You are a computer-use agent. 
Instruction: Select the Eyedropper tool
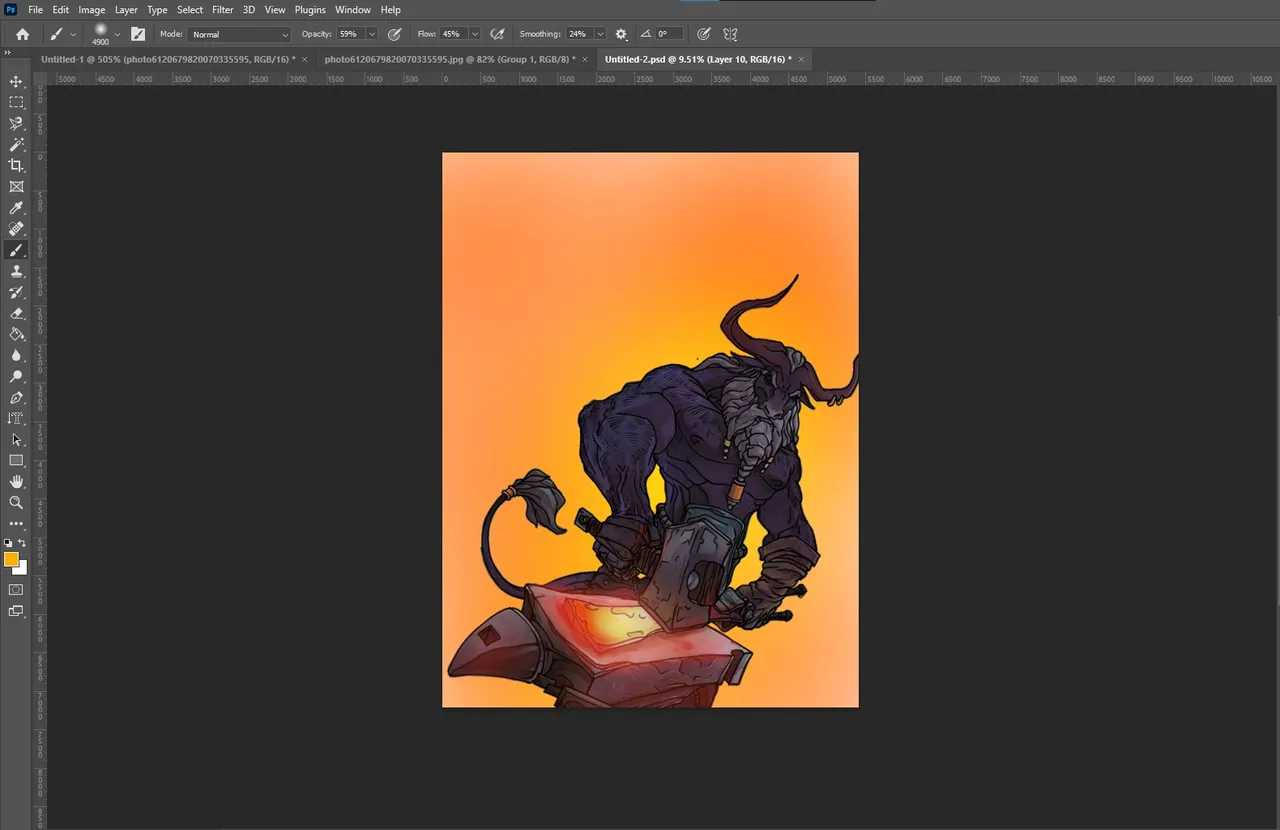(16, 208)
